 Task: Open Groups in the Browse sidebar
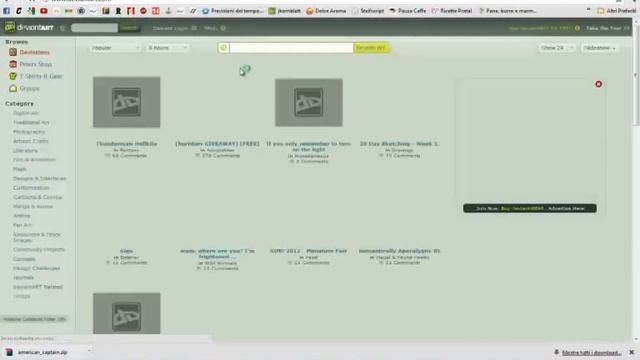pyautogui.click(x=24, y=88)
